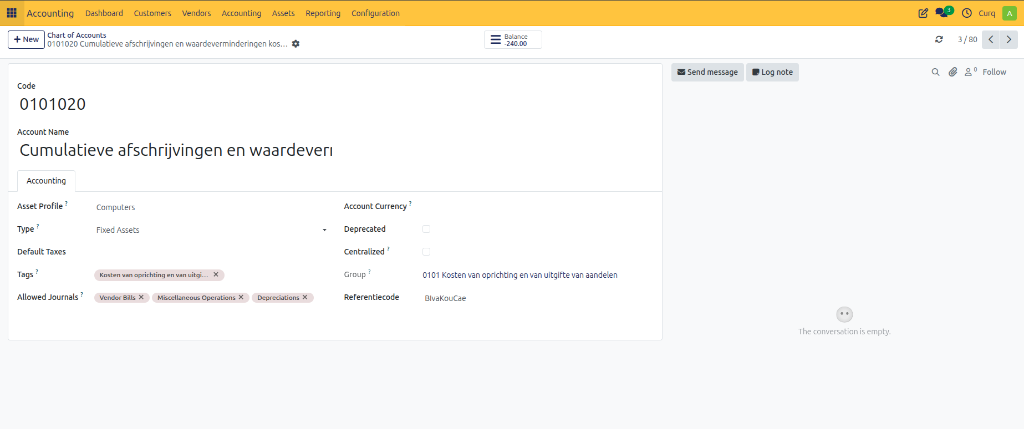Image resolution: width=1024 pixels, height=429 pixels.
Task: Click the Follow button
Action: [x=994, y=72]
